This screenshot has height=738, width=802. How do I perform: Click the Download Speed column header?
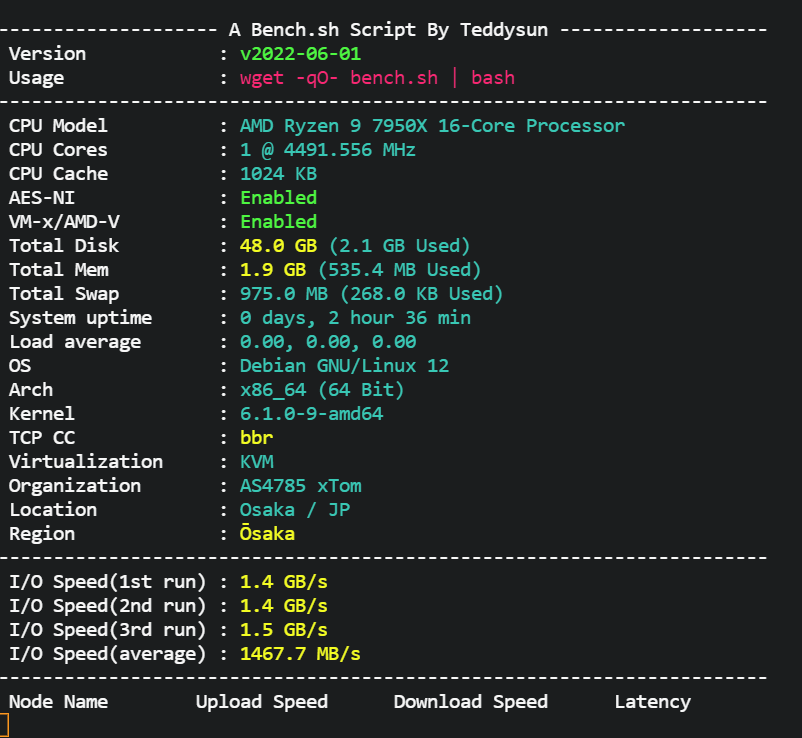pos(471,702)
